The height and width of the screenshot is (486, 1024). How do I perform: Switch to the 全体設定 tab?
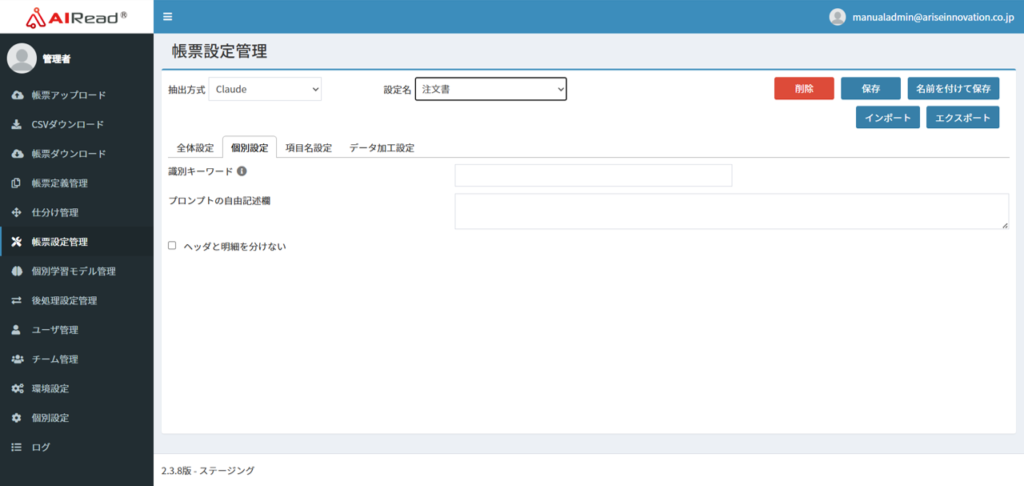(195, 148)
